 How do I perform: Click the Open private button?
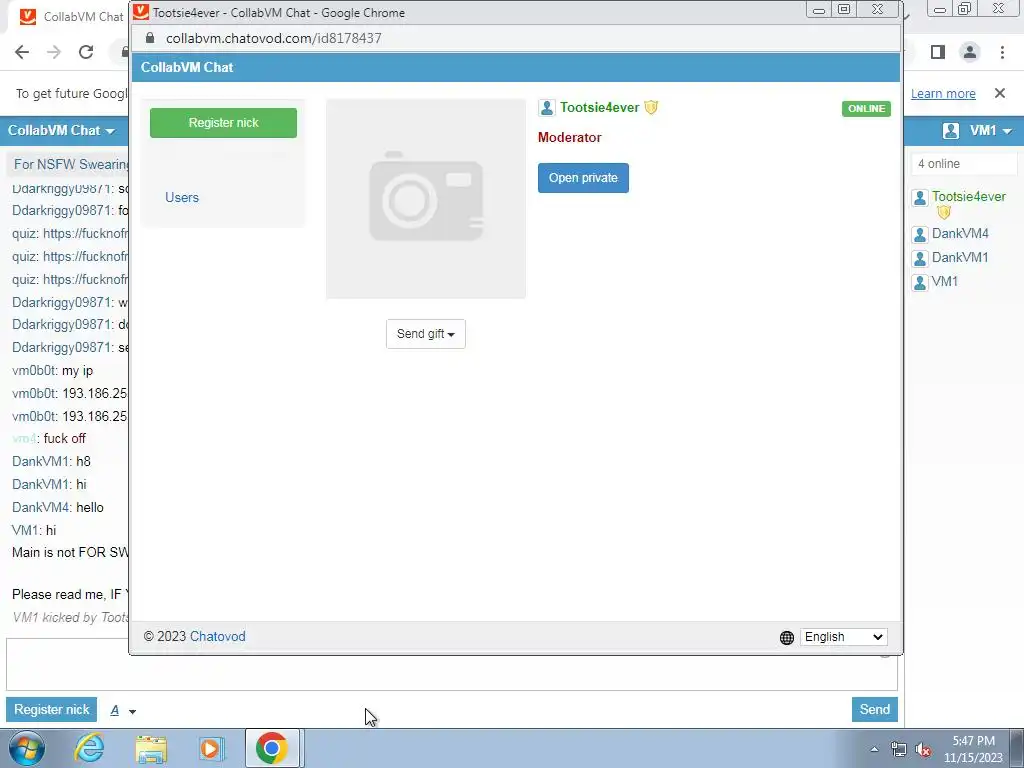tap(583, 178)
